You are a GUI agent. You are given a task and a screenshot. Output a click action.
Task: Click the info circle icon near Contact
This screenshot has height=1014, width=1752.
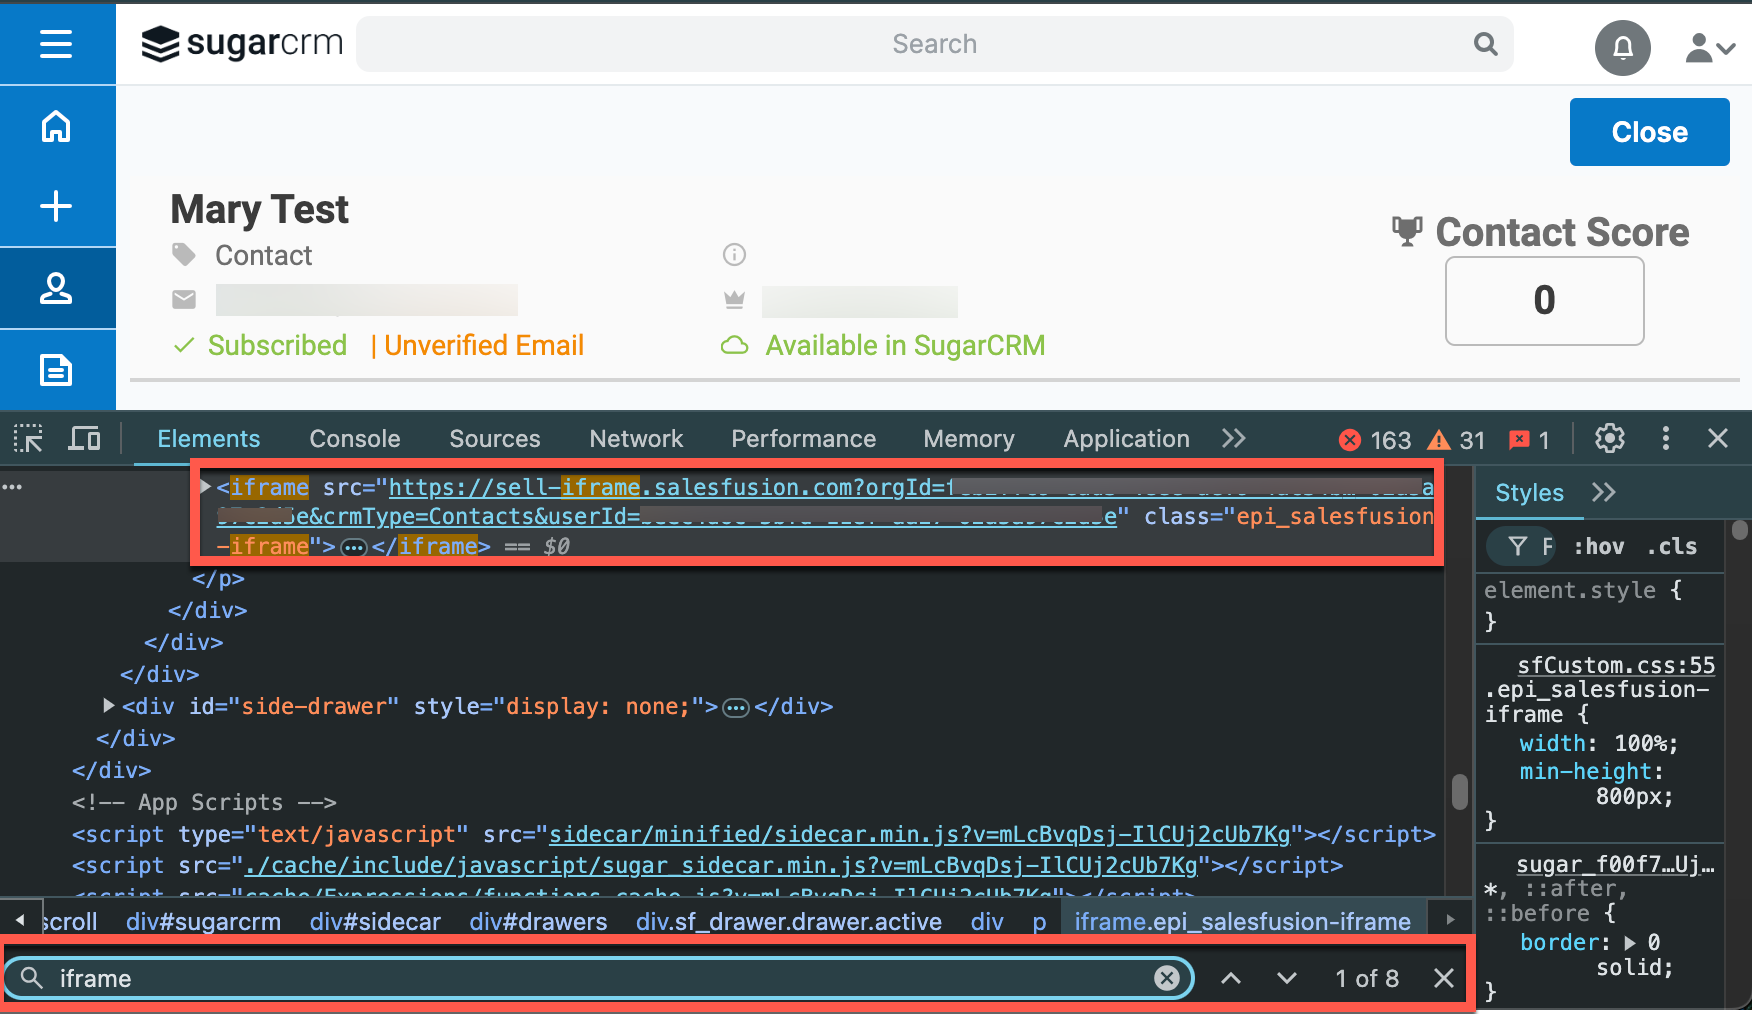[734, 255]
